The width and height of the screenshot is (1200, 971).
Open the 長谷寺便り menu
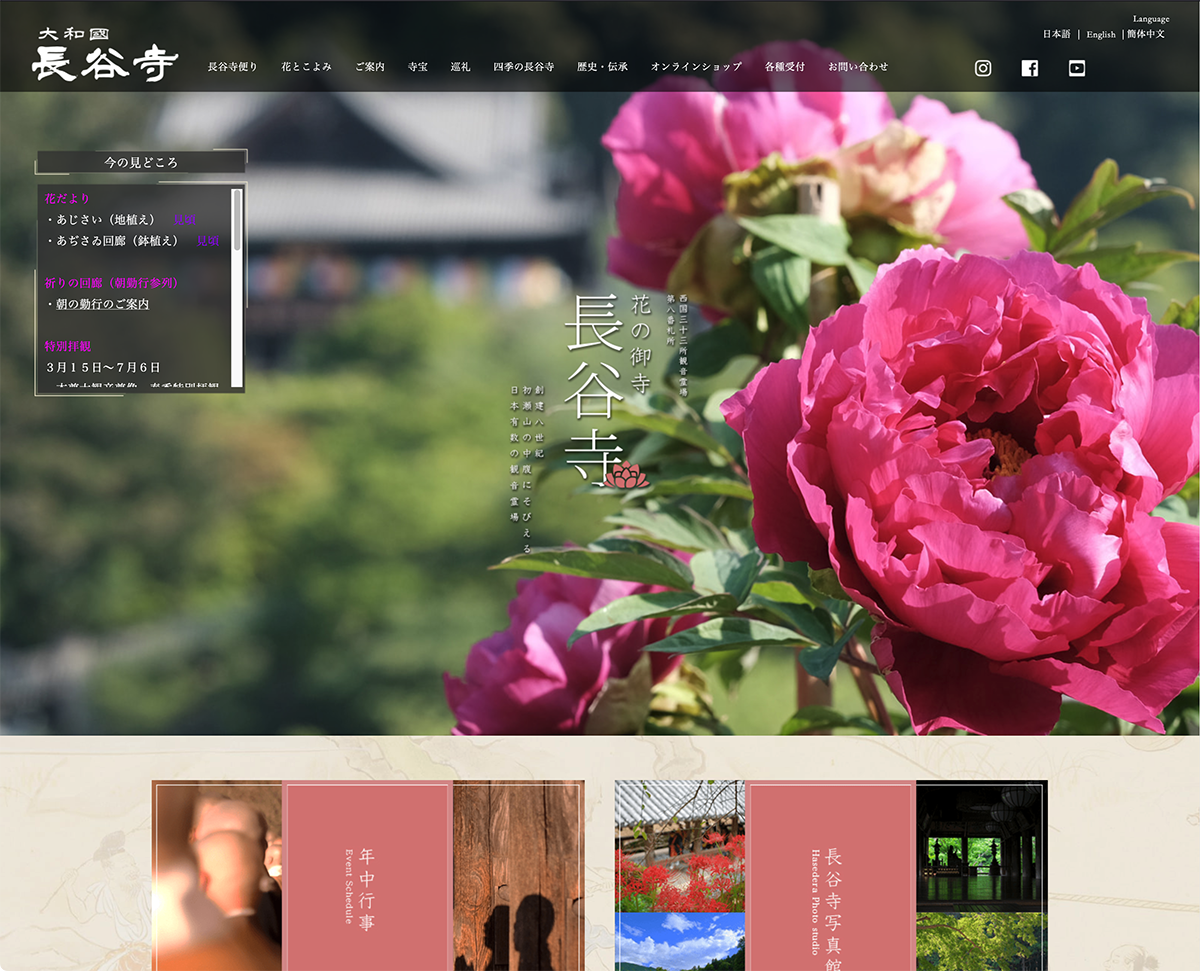pos(233,67)
